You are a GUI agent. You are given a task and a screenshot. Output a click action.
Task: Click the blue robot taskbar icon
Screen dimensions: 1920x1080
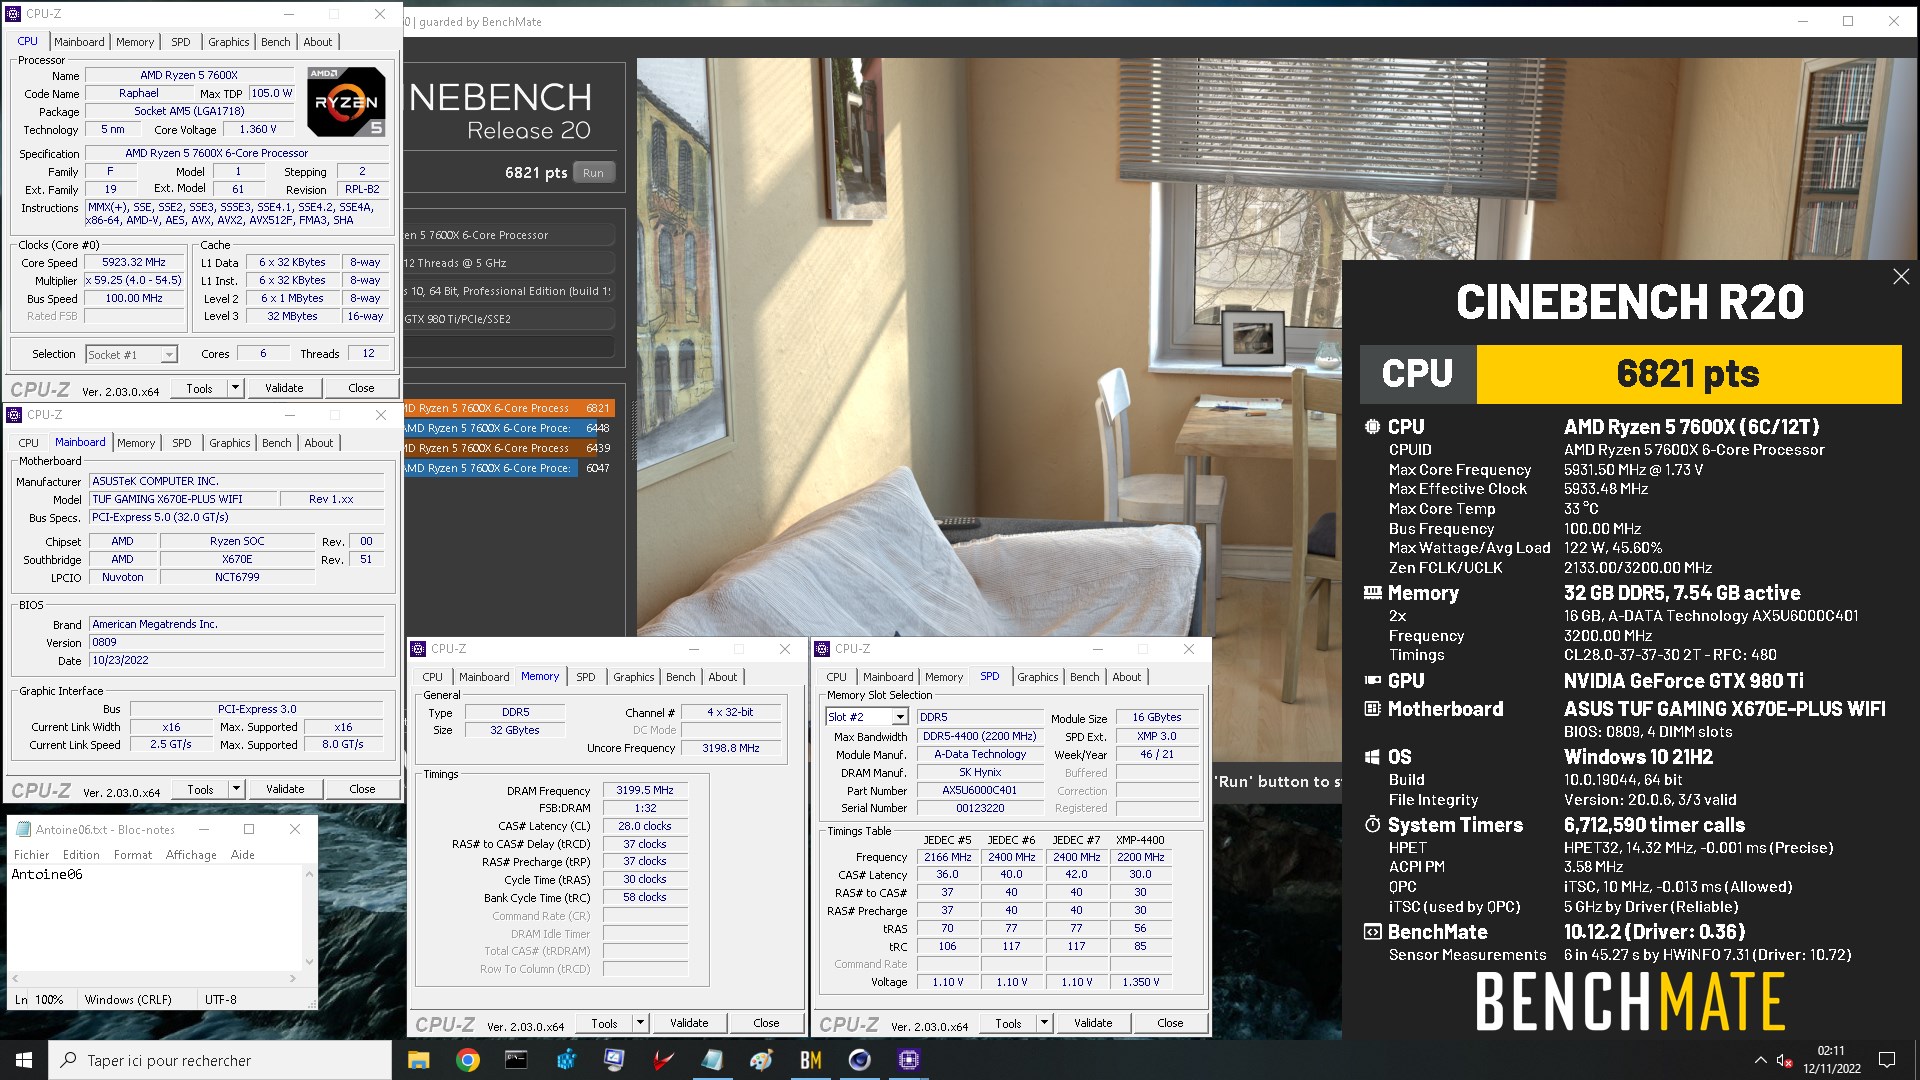click(x=566, y=1060)
